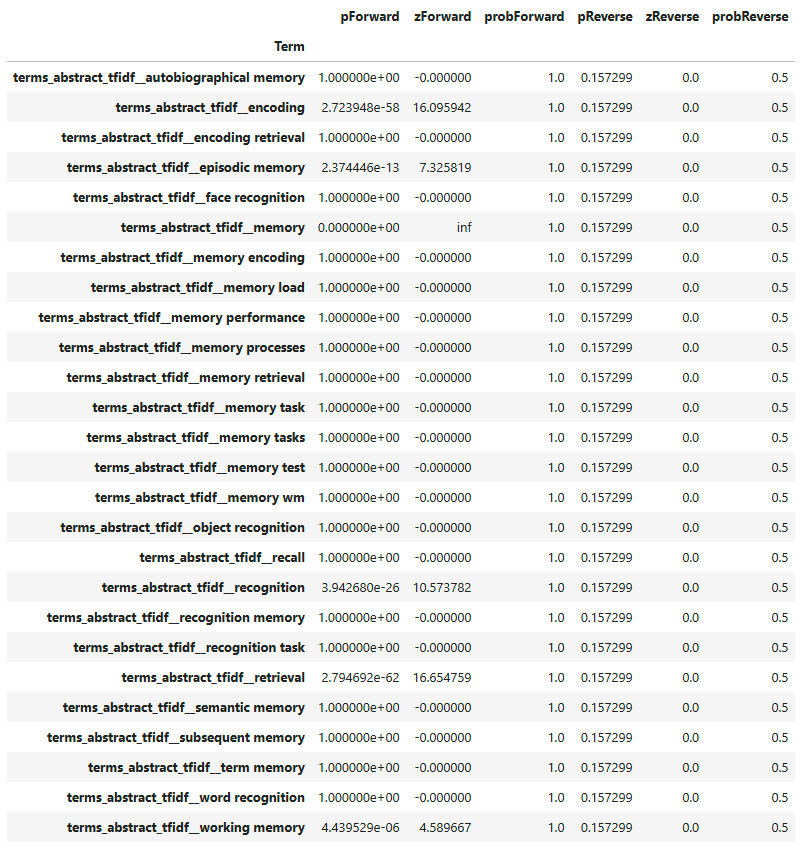The width and height of the screenshot is (810, 851).
Task: Select the semantic memory row label
Action: pos(183,708)
